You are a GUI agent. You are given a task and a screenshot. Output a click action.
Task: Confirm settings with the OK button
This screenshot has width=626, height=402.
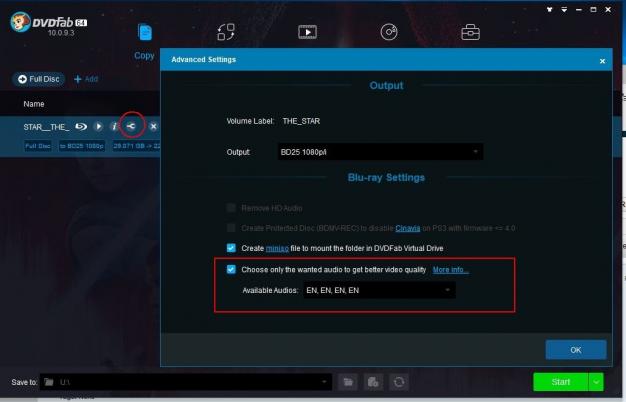click(x=576, y=350)
